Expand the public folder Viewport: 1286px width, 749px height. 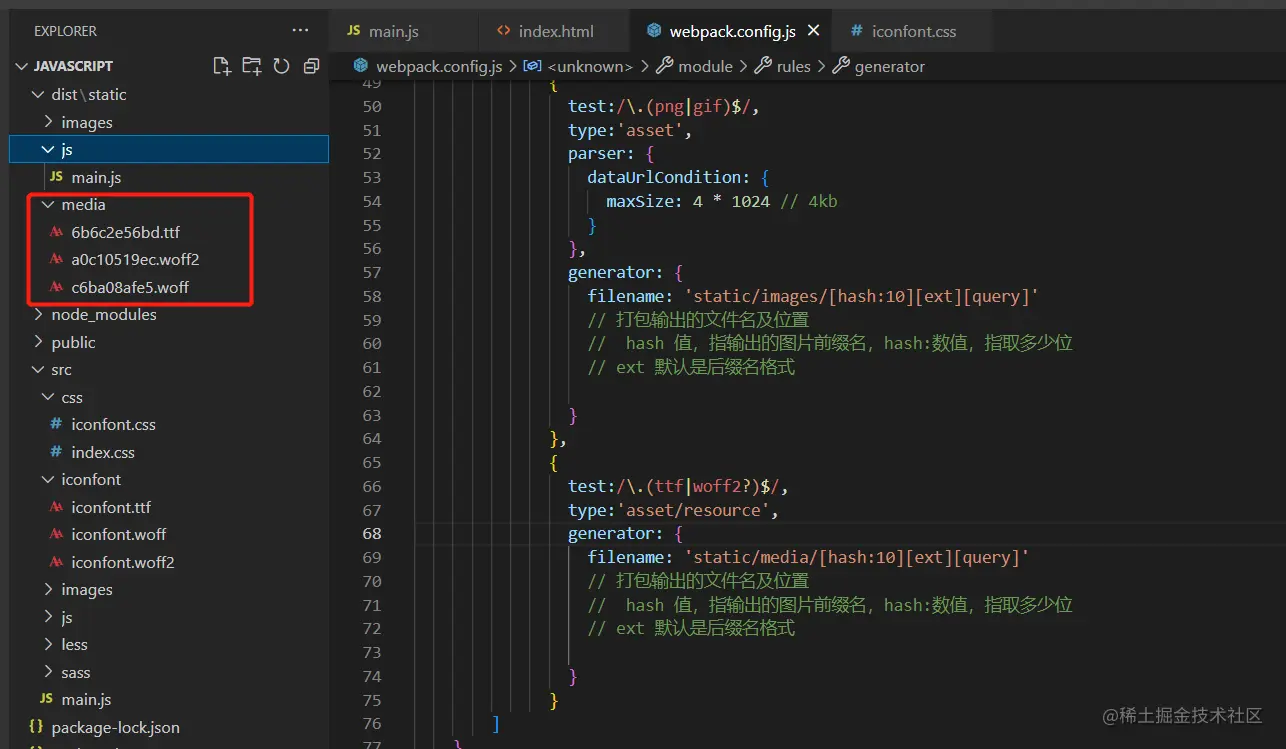[73, 342]
